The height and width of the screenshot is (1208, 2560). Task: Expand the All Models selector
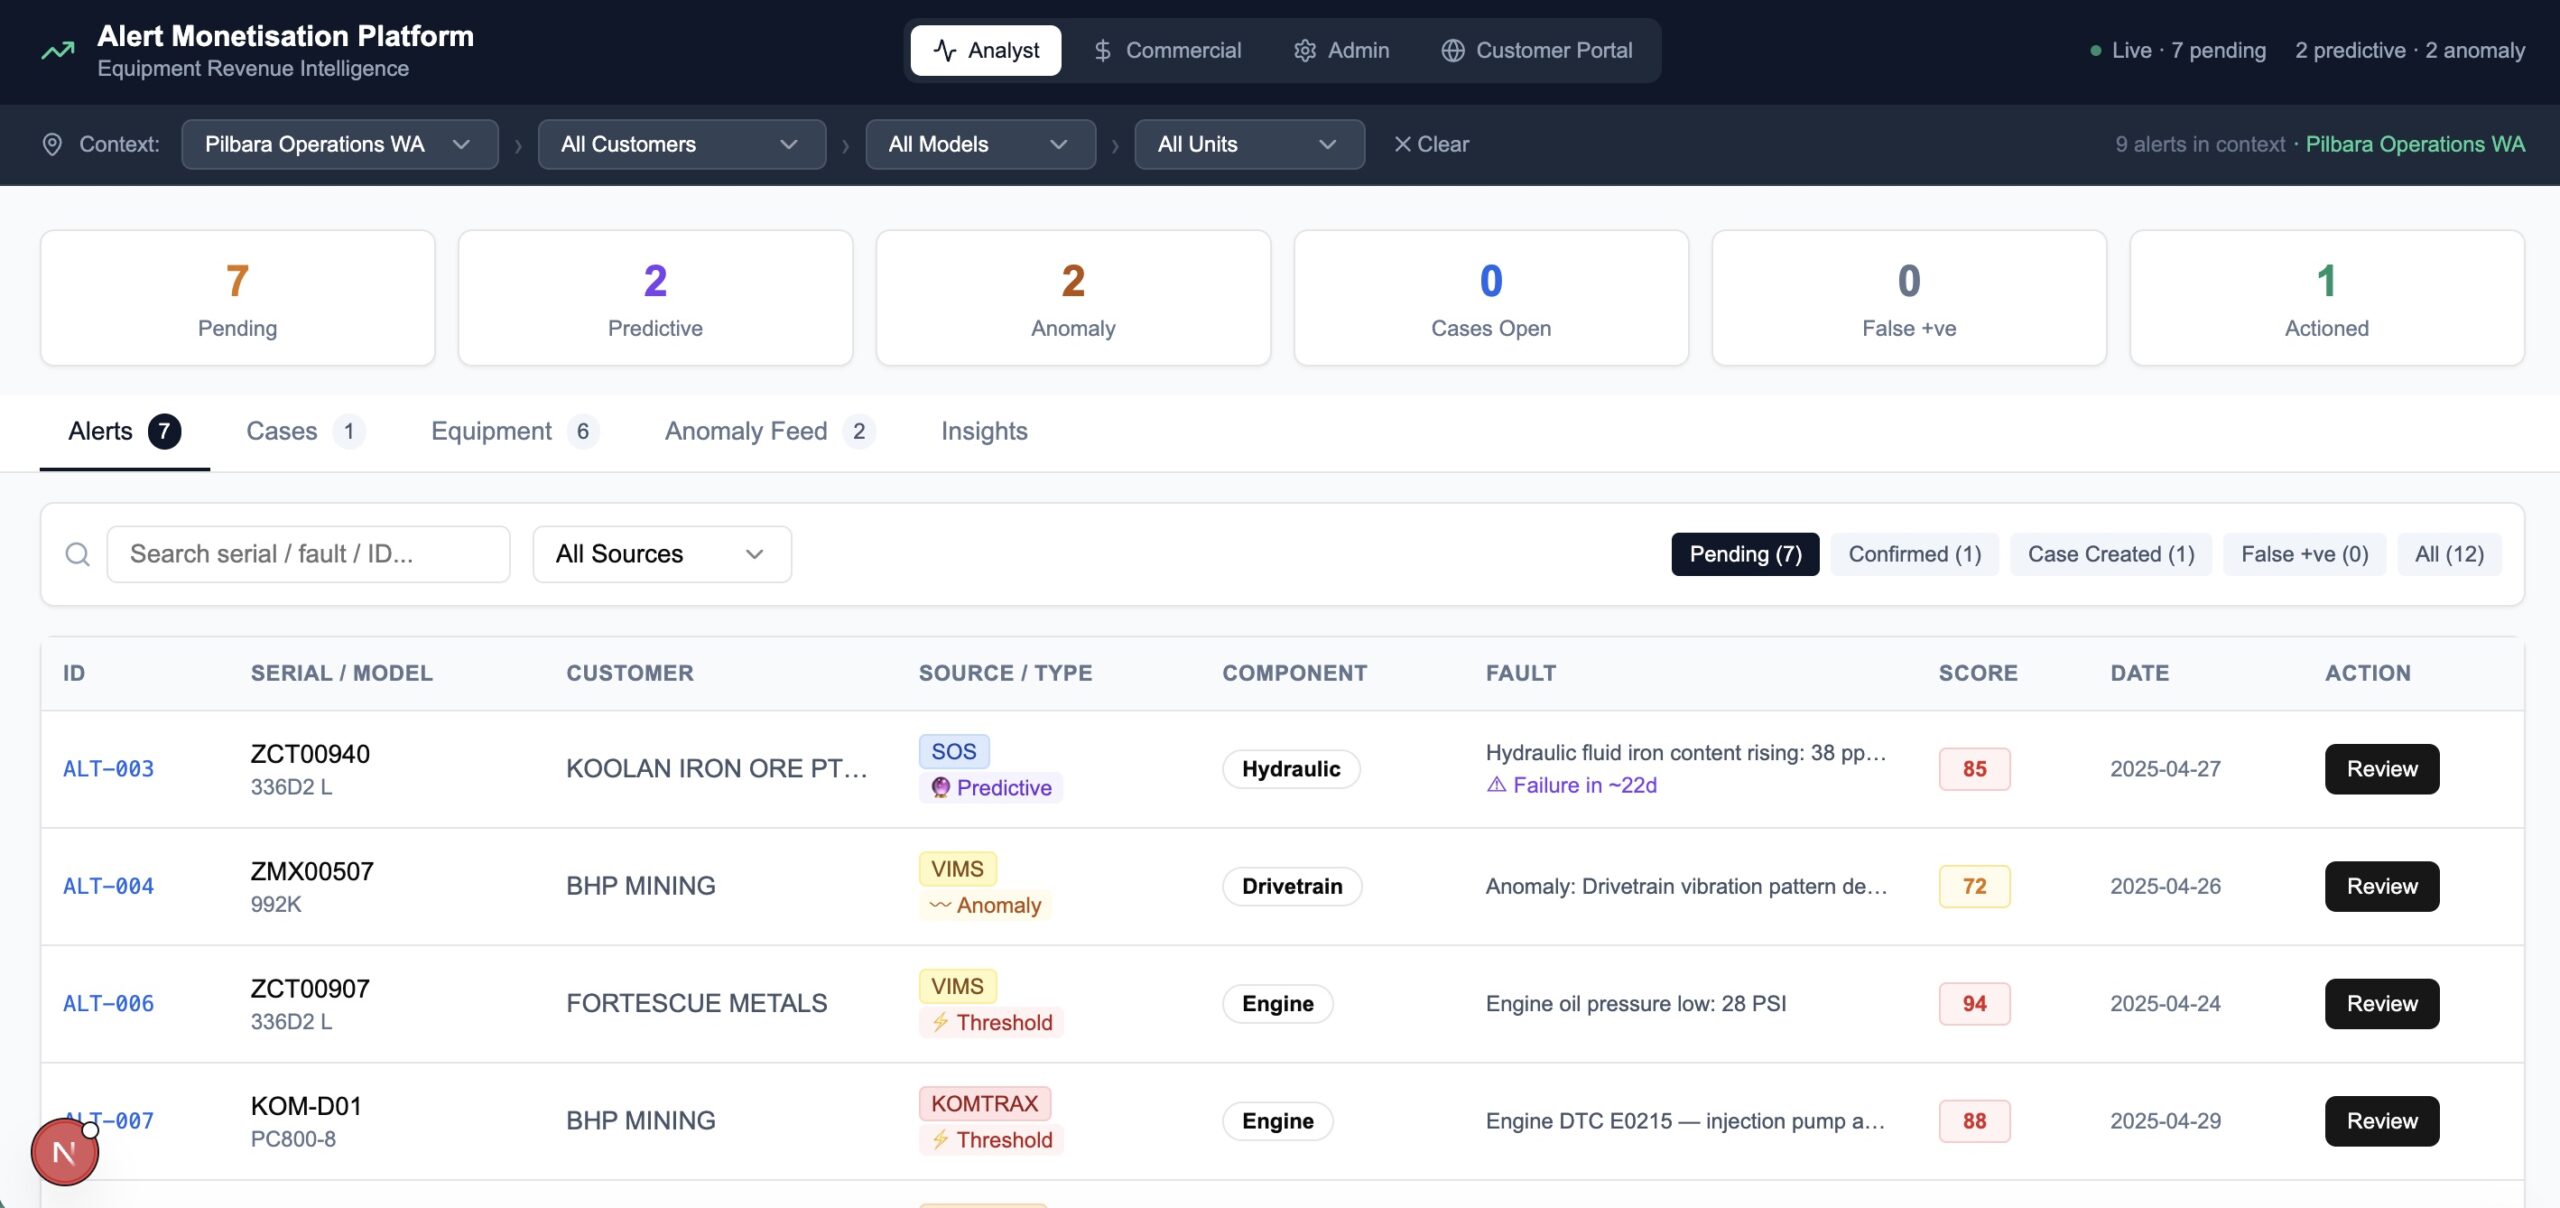(979, 143)
